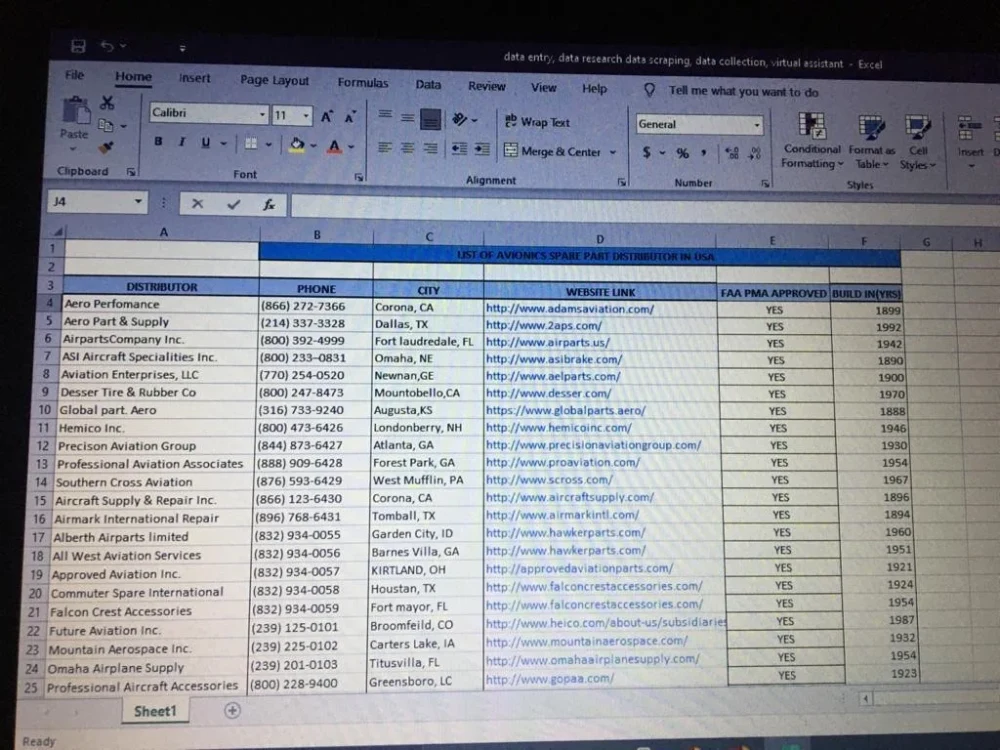Toggle Wrap Text
The image size is (1000, 750).
pos(537,121)
